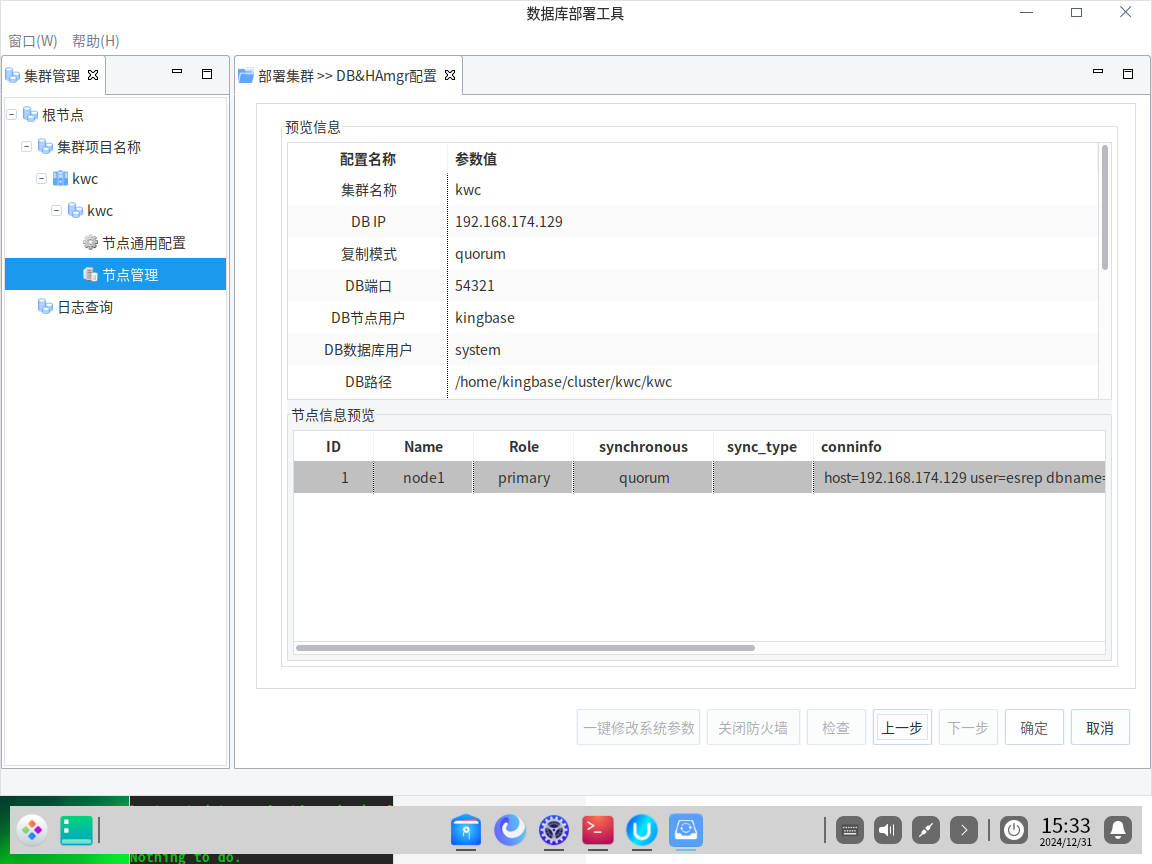This screenshot has height=864, width=1152.
Task: Open the terminal icon in the taskbar
Action: (598, 830)
